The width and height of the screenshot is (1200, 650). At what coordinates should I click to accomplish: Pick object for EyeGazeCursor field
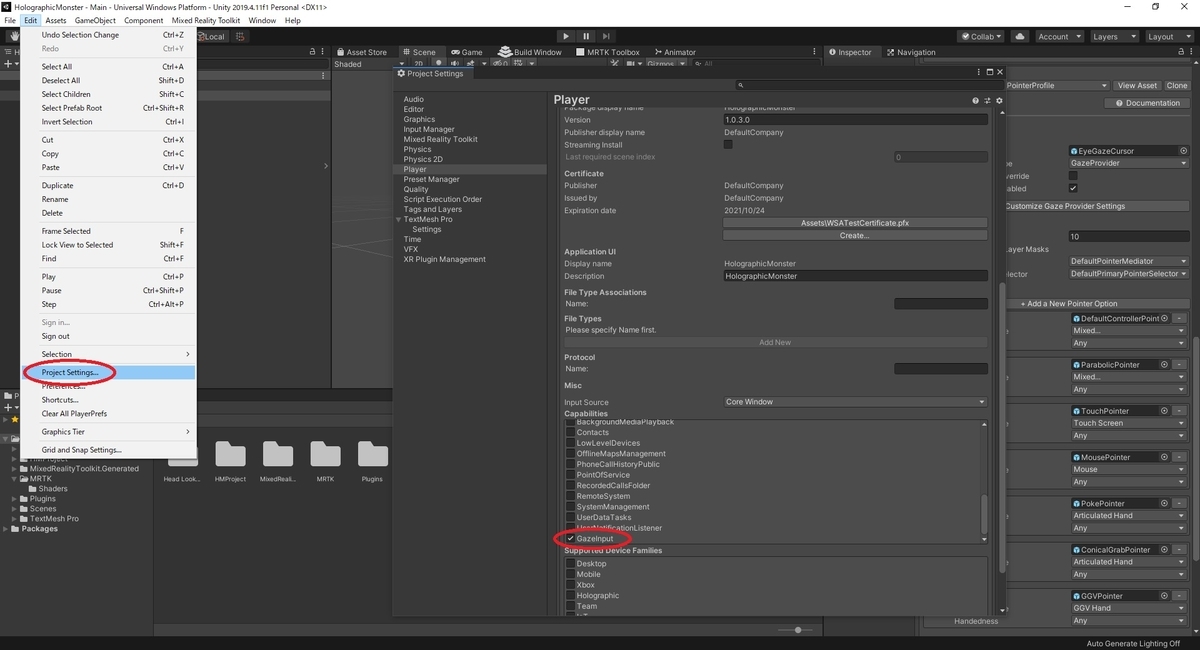(x=1183, y=151)
